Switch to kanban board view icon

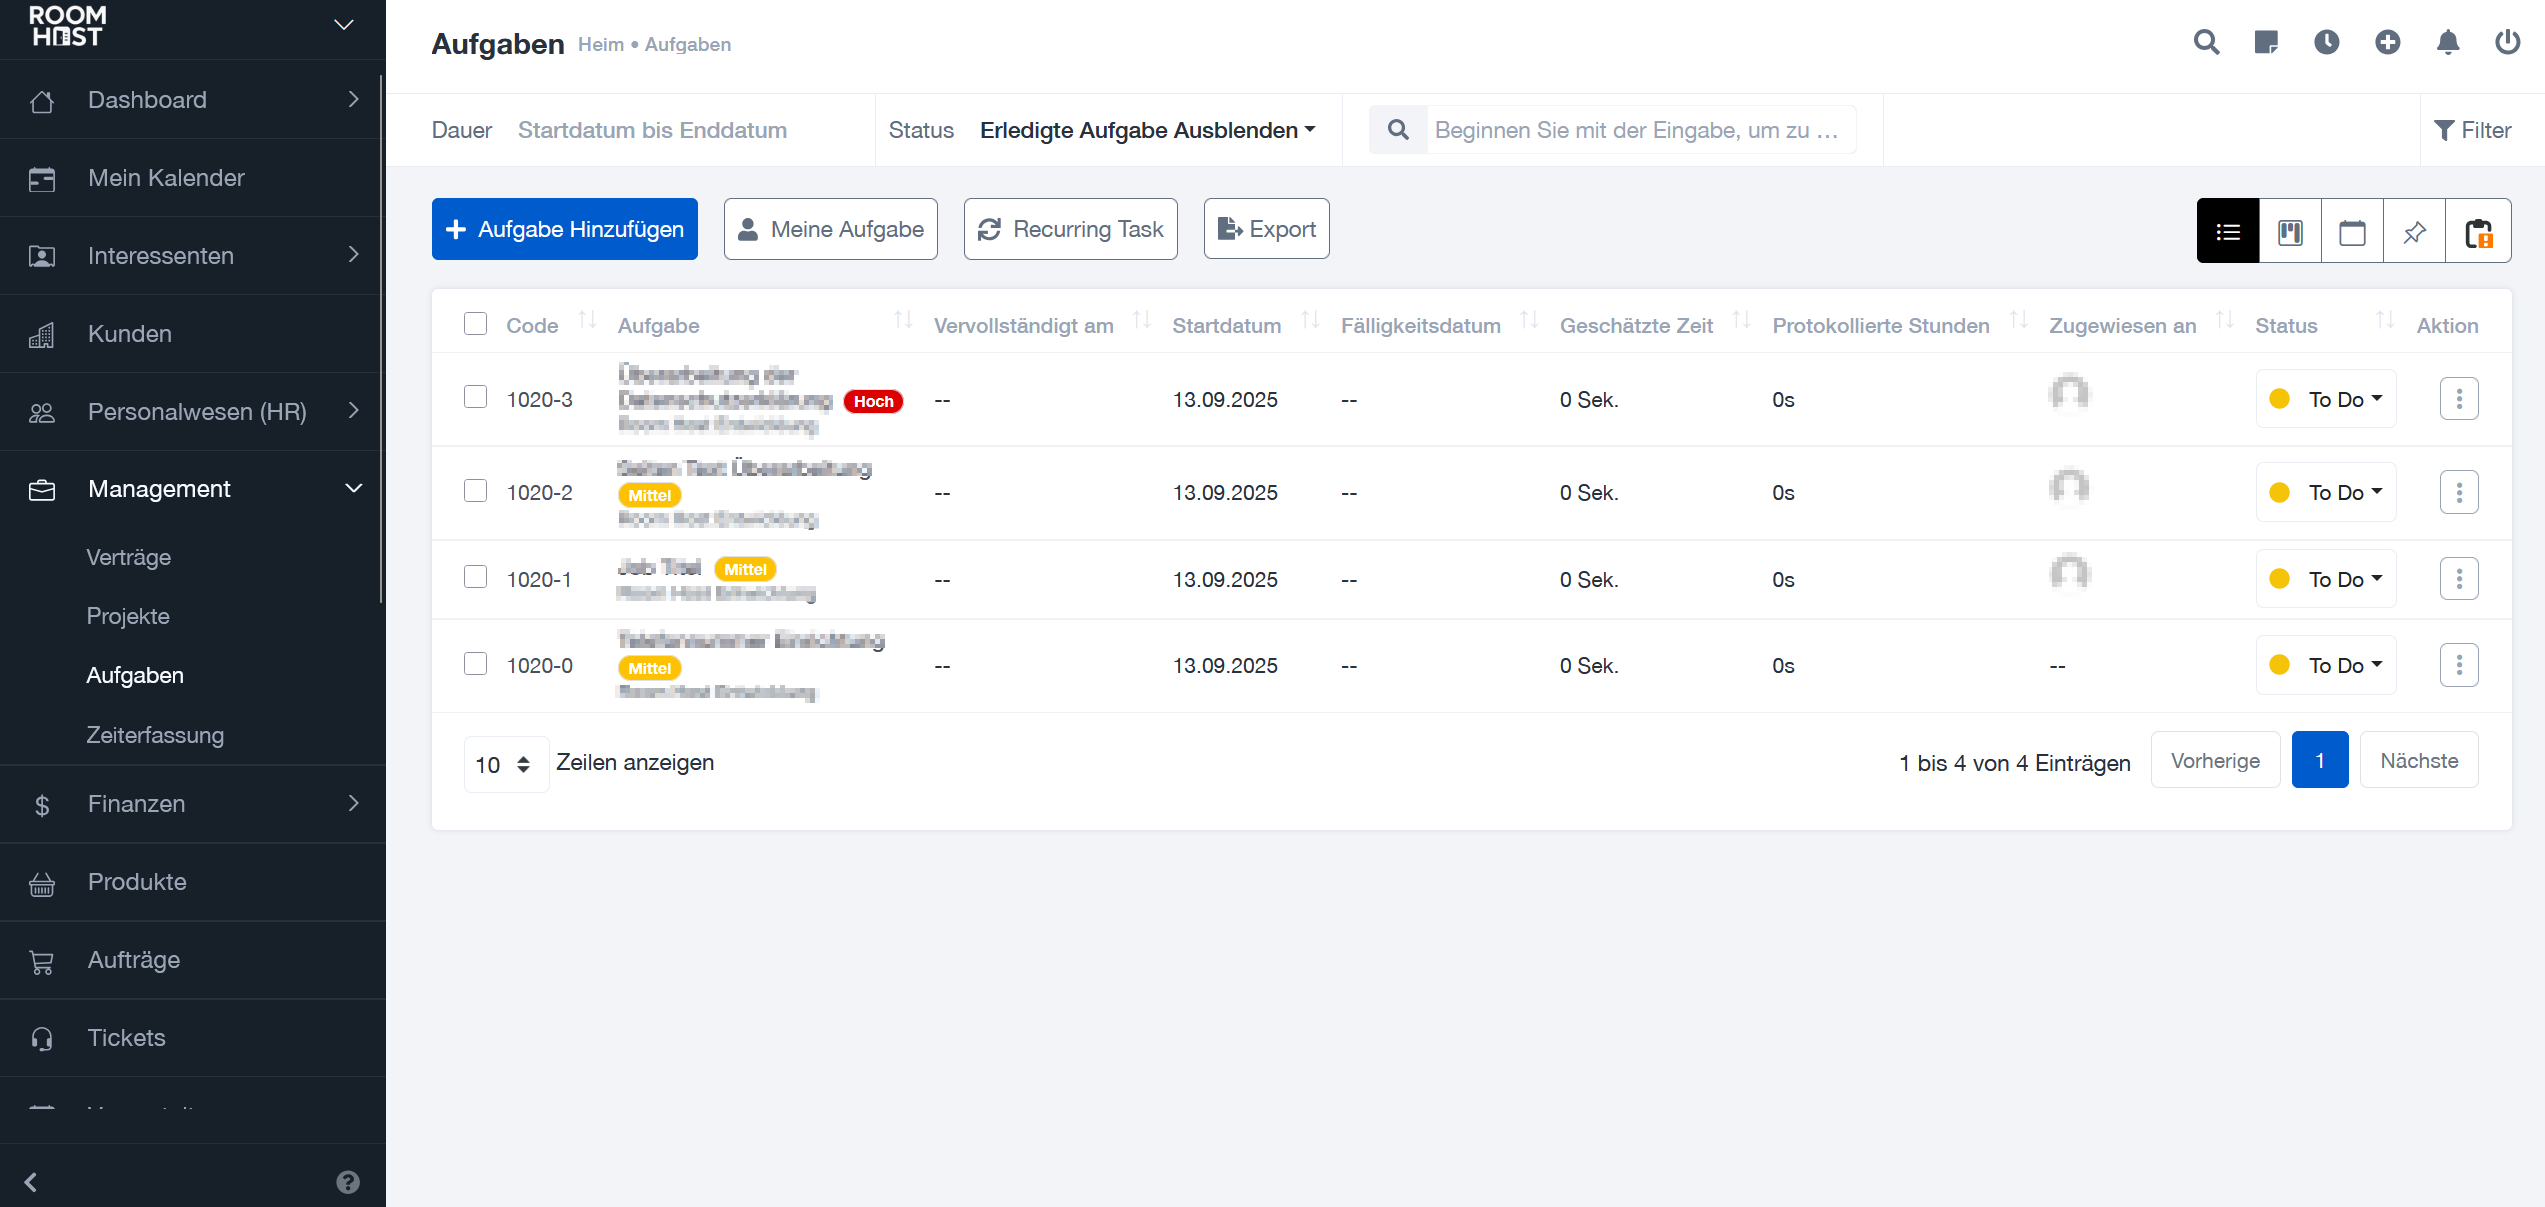[x=2290, y=232]
